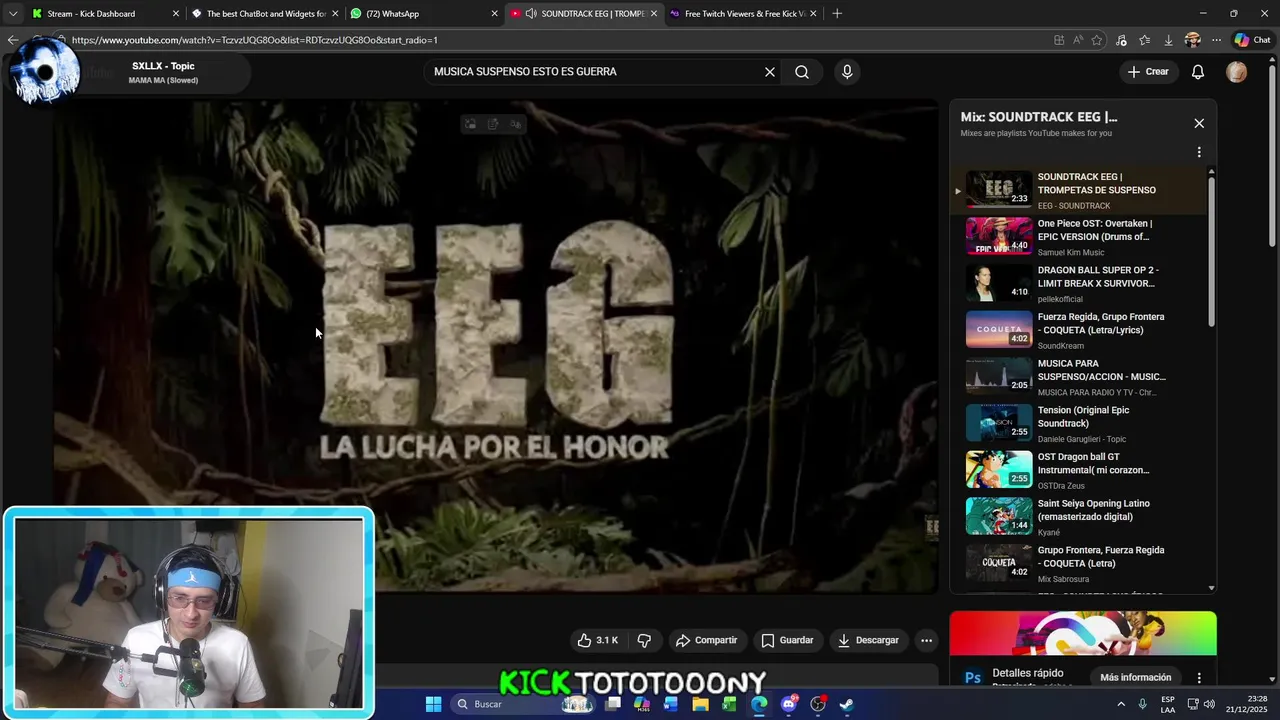Screen dimensions: 1280x720
Task: Open YouTube notifications bell
Action: pyautogui.click(x=1198, y=72)
